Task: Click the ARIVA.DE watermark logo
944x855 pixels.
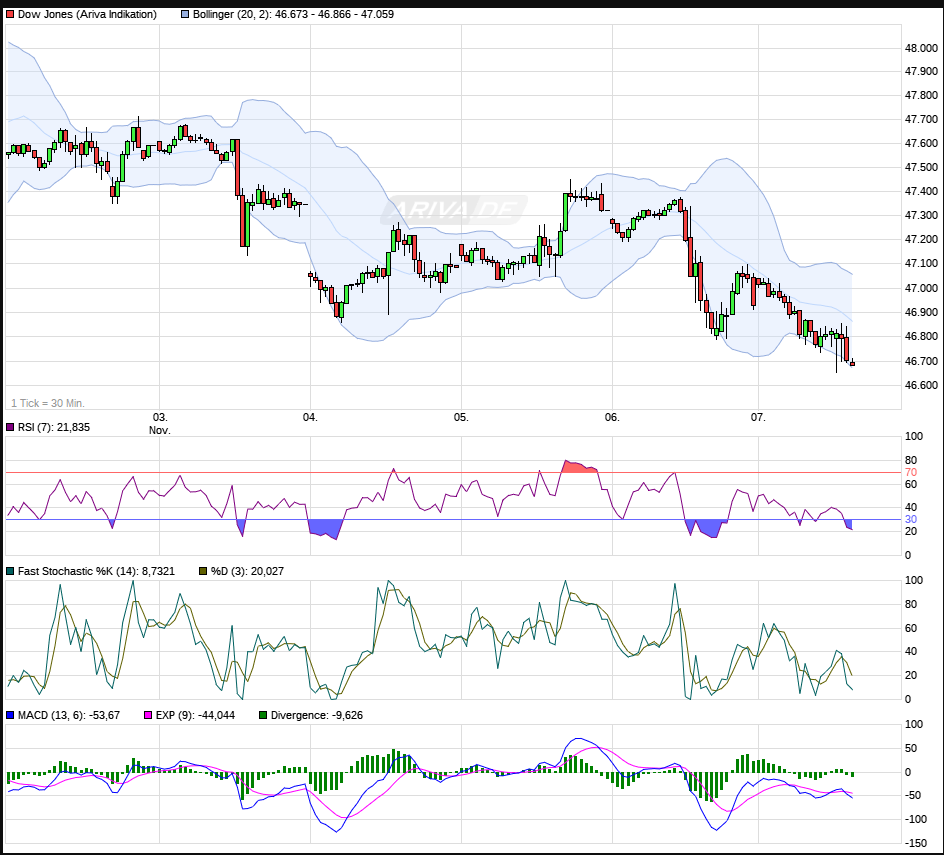Action: (453, 210)
